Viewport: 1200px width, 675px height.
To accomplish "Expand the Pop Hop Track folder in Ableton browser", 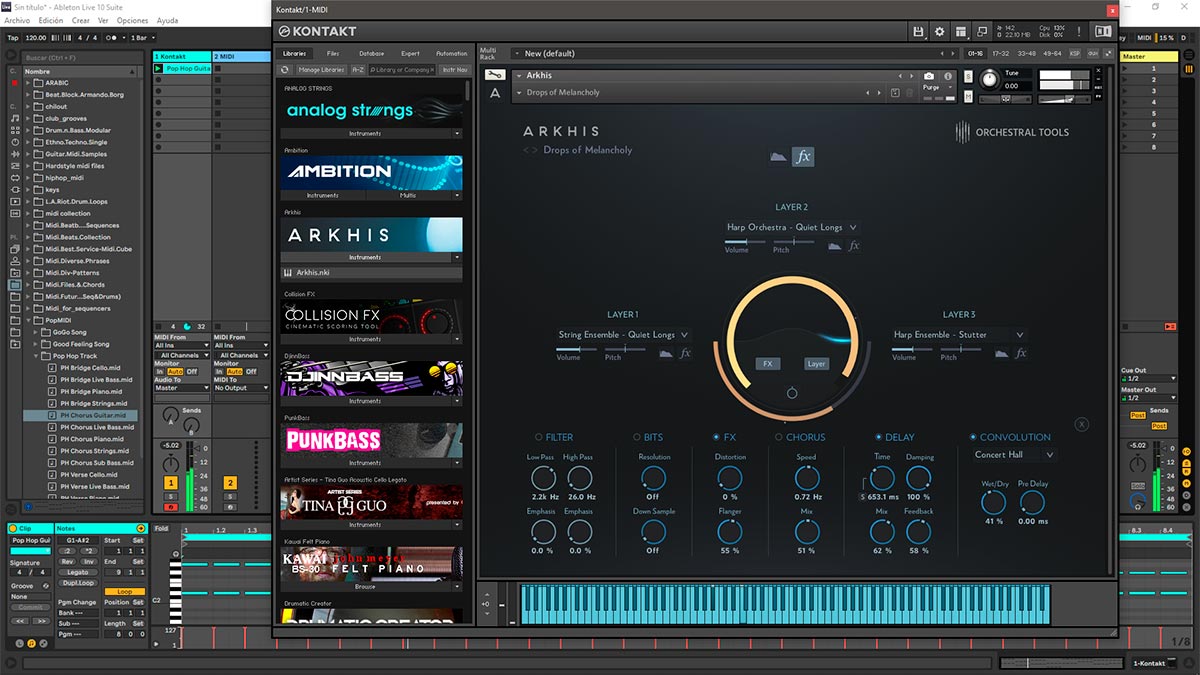I will (x=37, y=356).
